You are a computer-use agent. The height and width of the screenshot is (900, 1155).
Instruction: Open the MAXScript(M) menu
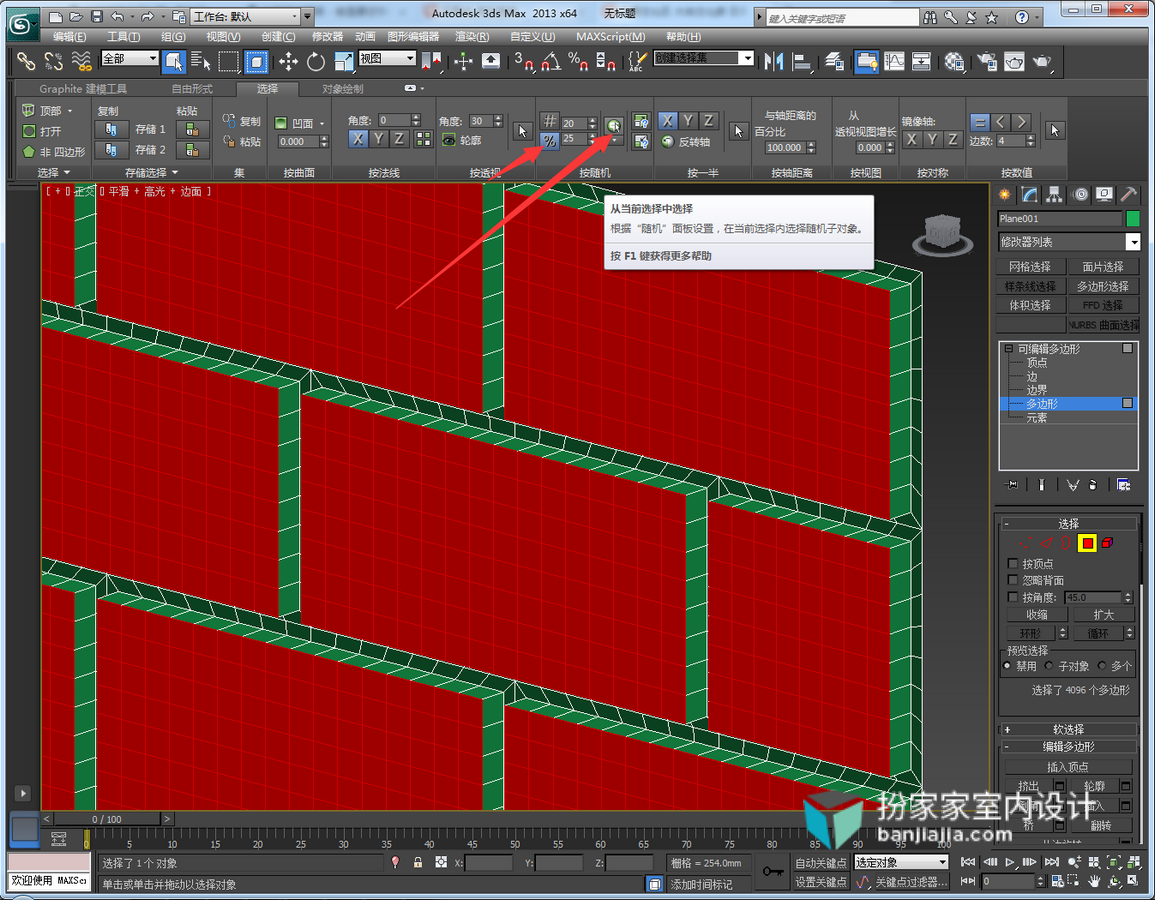[611, 37]
